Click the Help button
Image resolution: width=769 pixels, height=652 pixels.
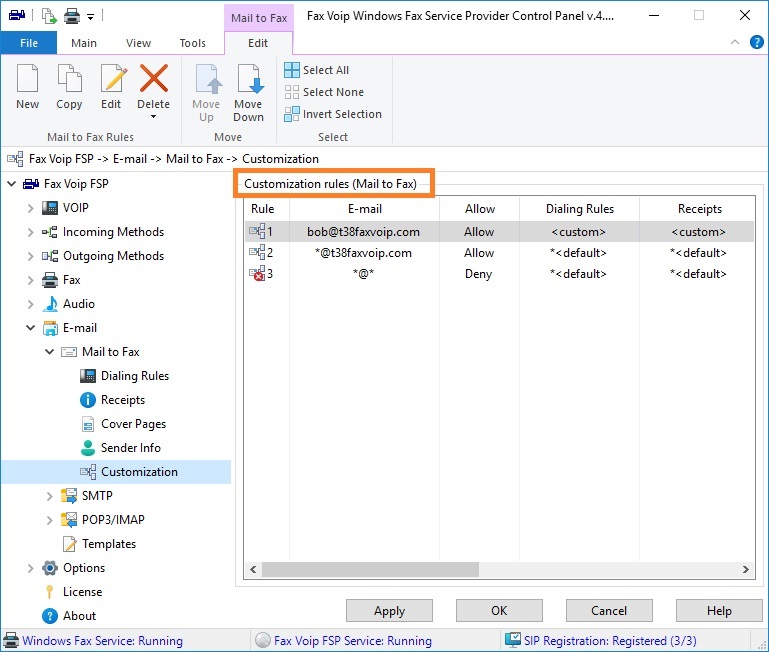[719, 611]
